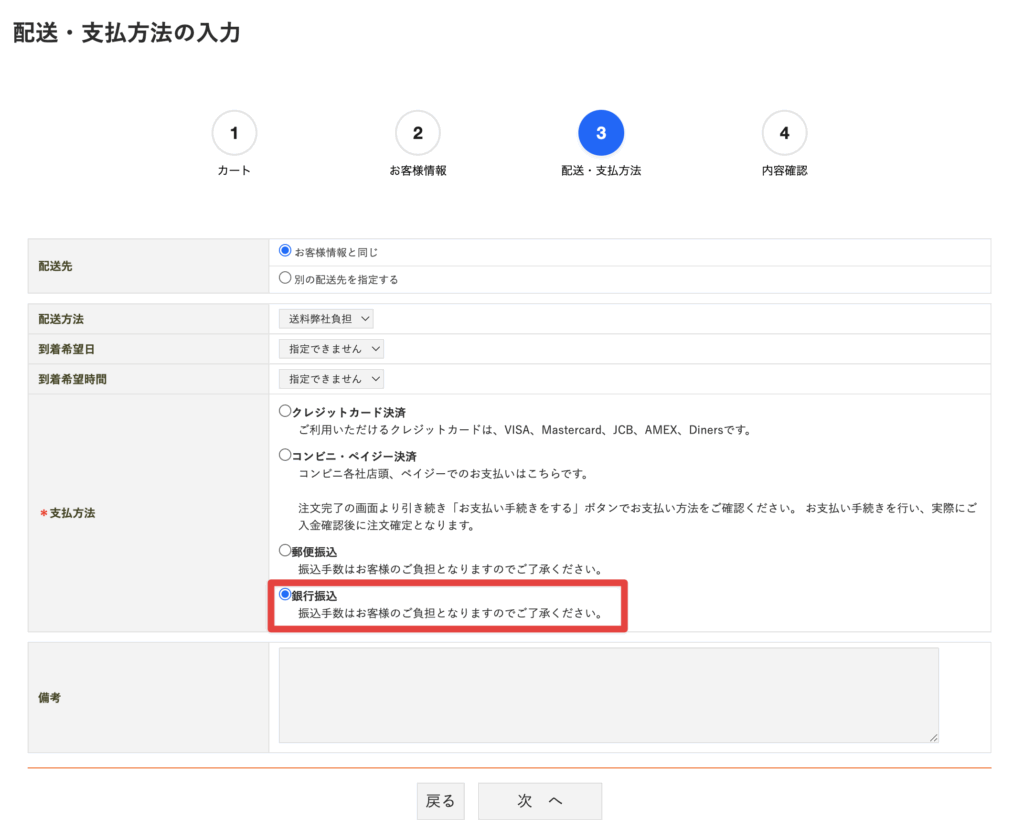Select the 郵便振込 payment method
Screen dimensions: 1024x830
285,551
